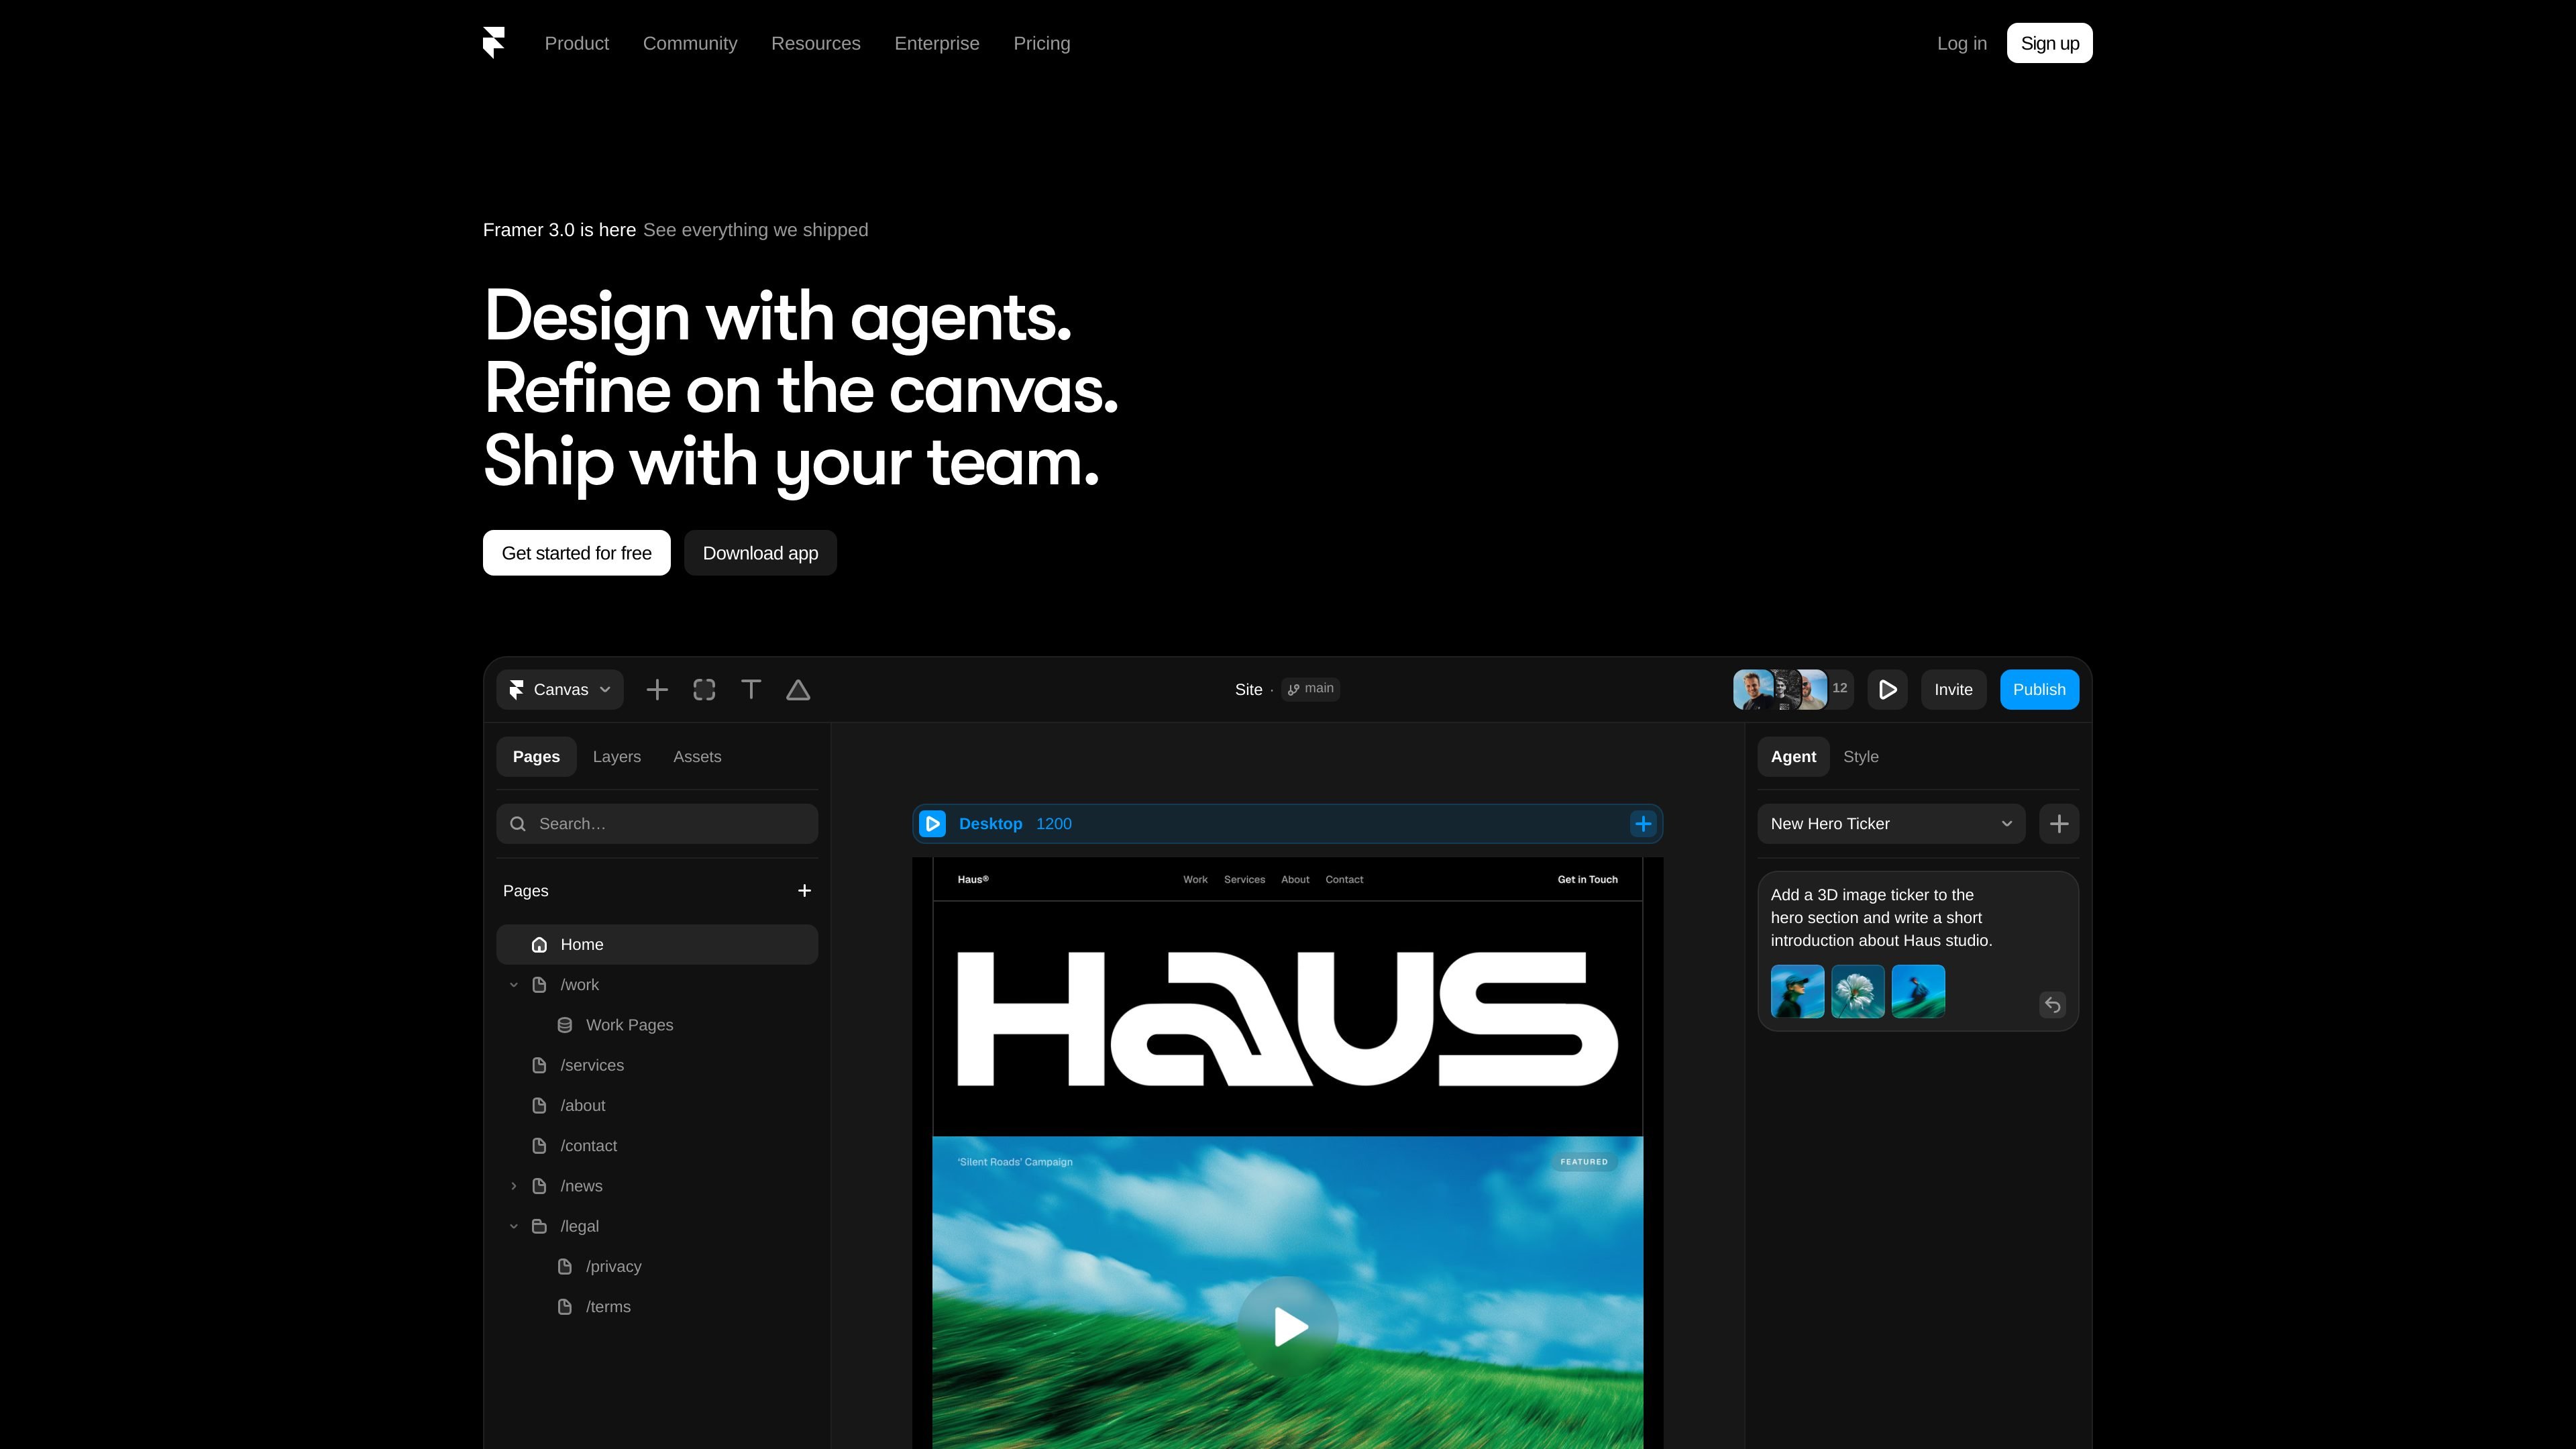Add a new page with the plus icon
The height and width of the screenshot is (1449, 2576).
coord(804,891)
